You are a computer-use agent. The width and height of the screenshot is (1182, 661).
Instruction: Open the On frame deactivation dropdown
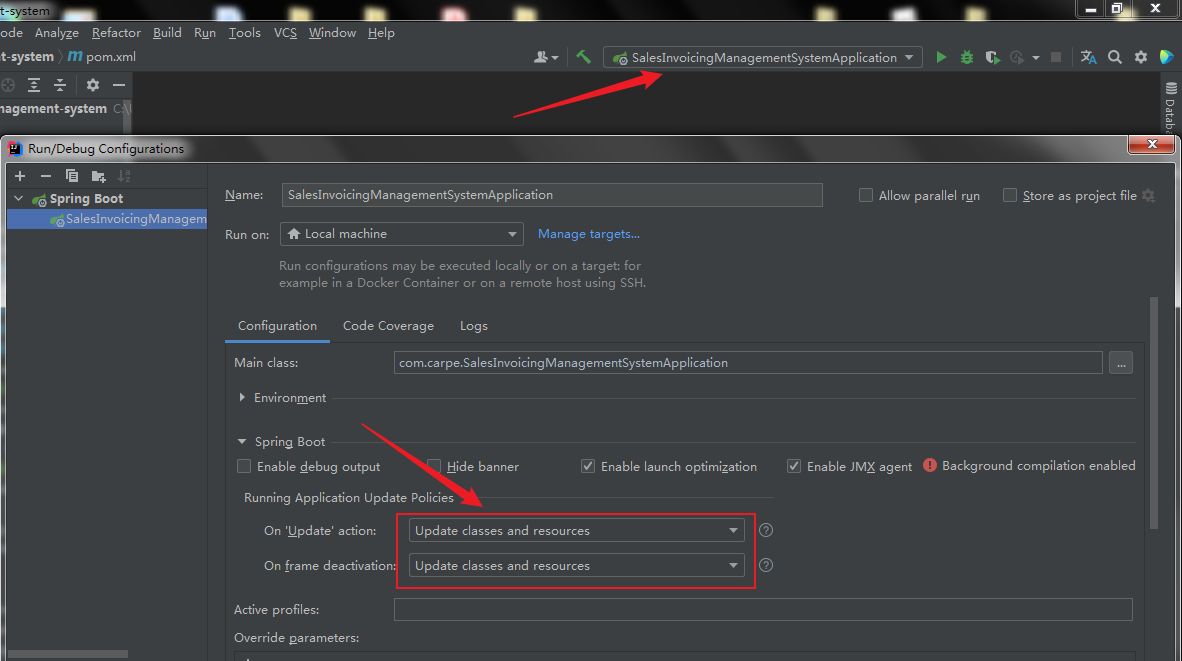coord(577,565)
